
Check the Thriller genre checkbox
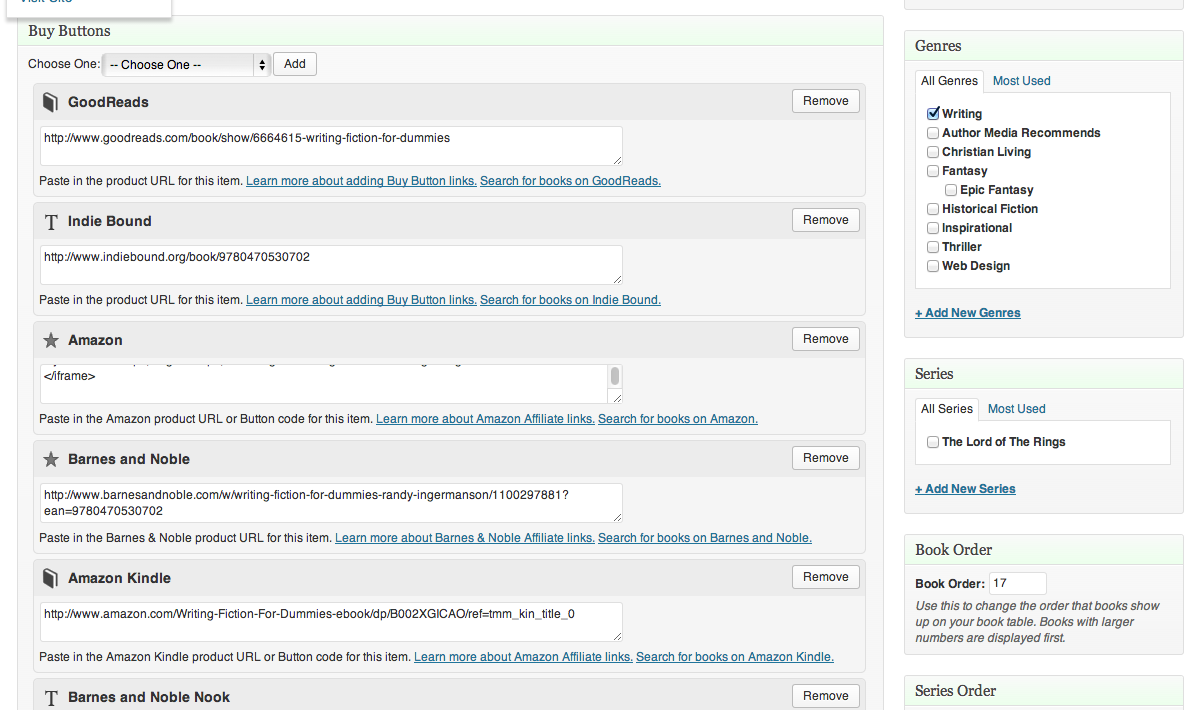tap(933, 247)
